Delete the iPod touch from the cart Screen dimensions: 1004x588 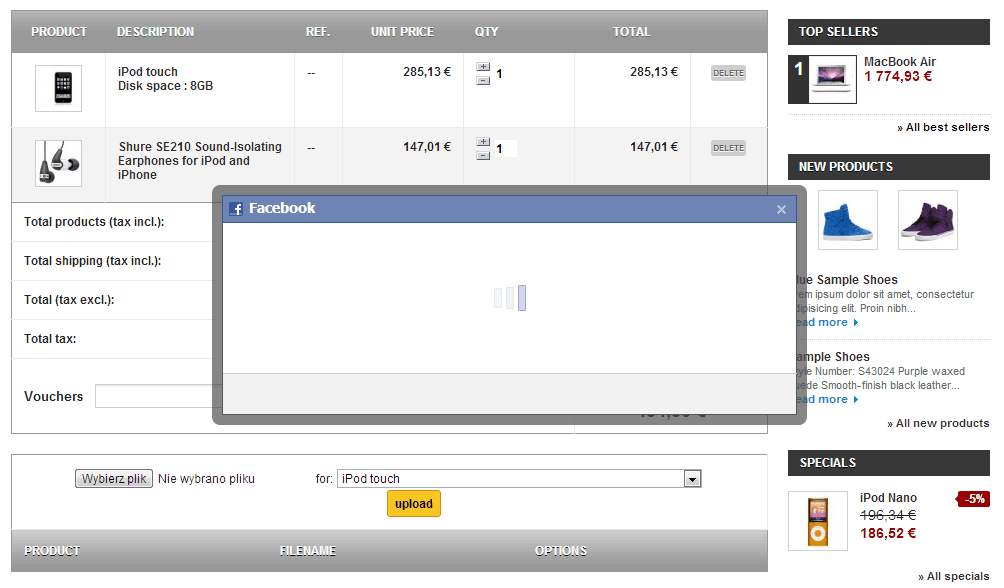(x=728, y=72)
